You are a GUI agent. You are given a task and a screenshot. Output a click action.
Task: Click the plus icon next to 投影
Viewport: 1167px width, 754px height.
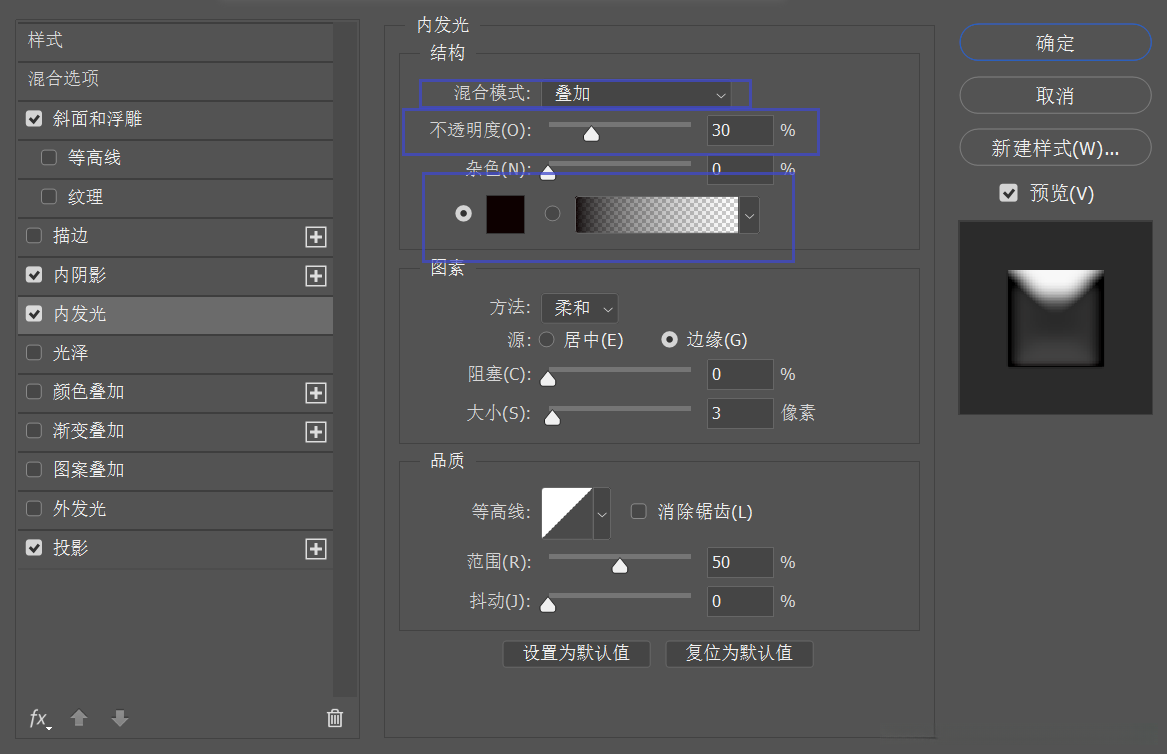click(x=315, y=548)
